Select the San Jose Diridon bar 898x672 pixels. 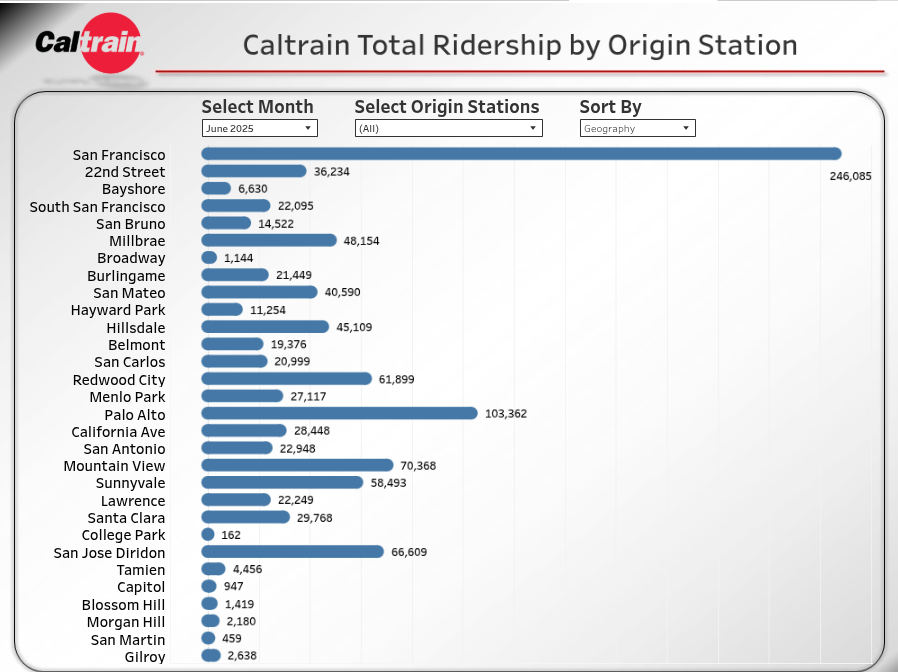pyautogui.click(x=292, y=552)
